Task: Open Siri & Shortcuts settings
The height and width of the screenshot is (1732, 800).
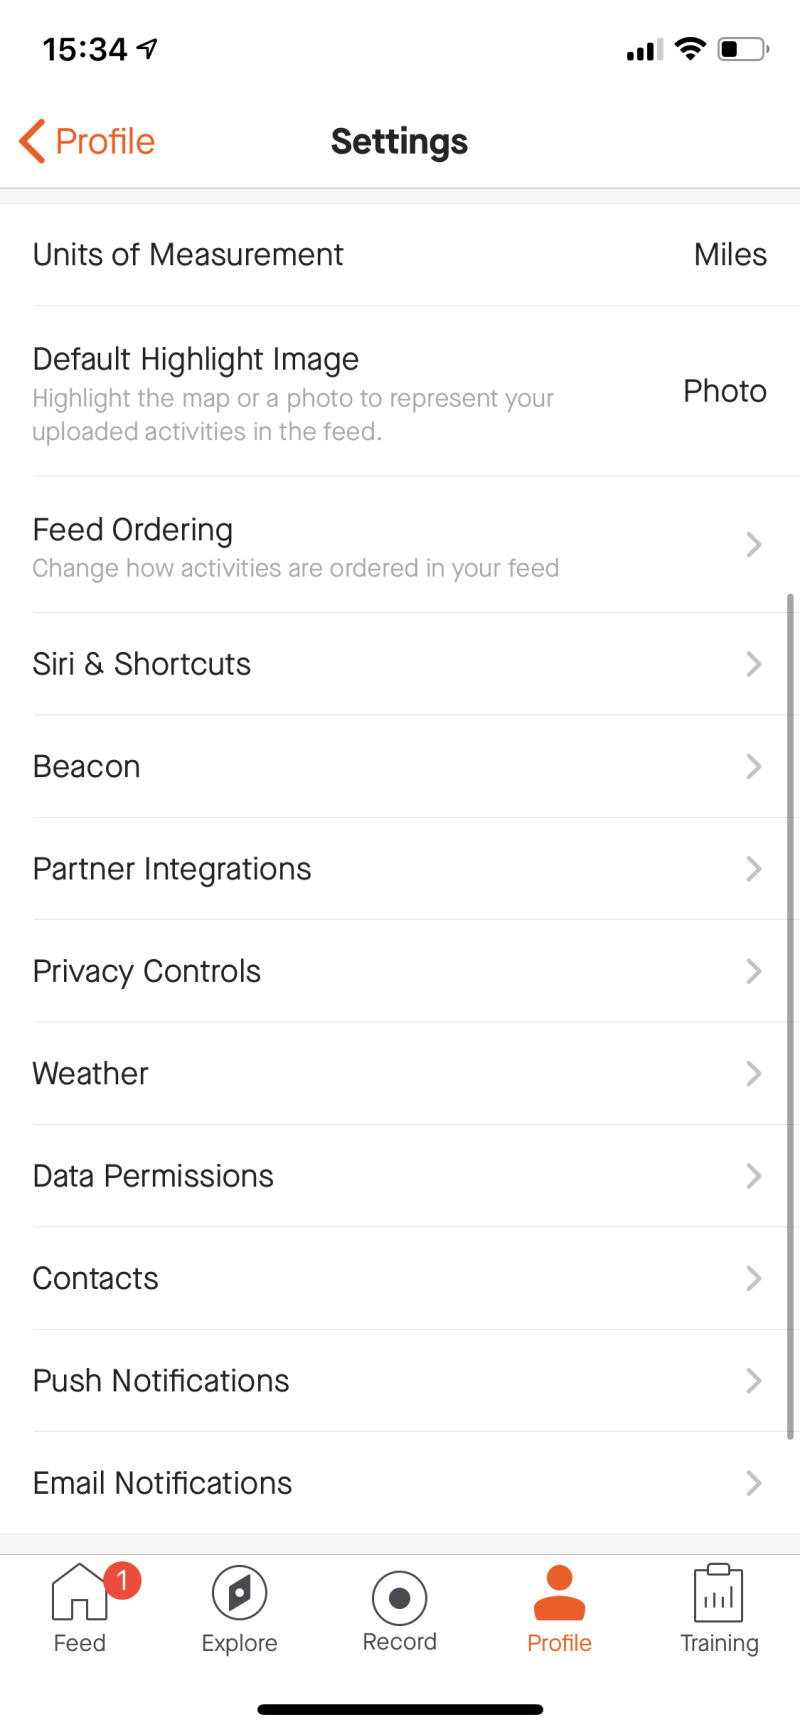Action: (400, 664)
